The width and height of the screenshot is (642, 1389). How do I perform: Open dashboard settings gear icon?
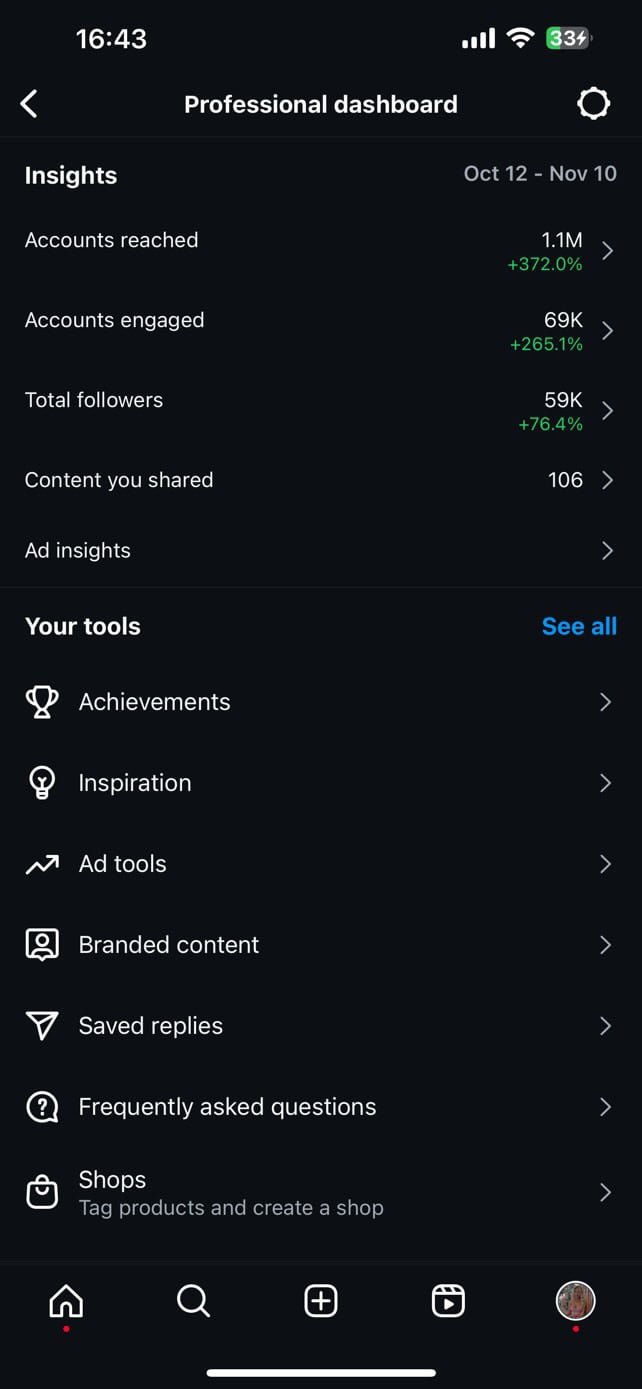click(x=593, y=104)
